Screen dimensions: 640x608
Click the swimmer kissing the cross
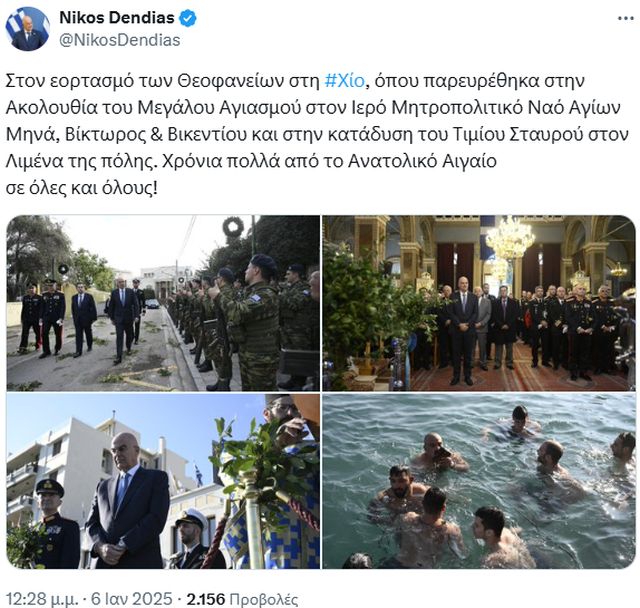click(x=438, y=453)
